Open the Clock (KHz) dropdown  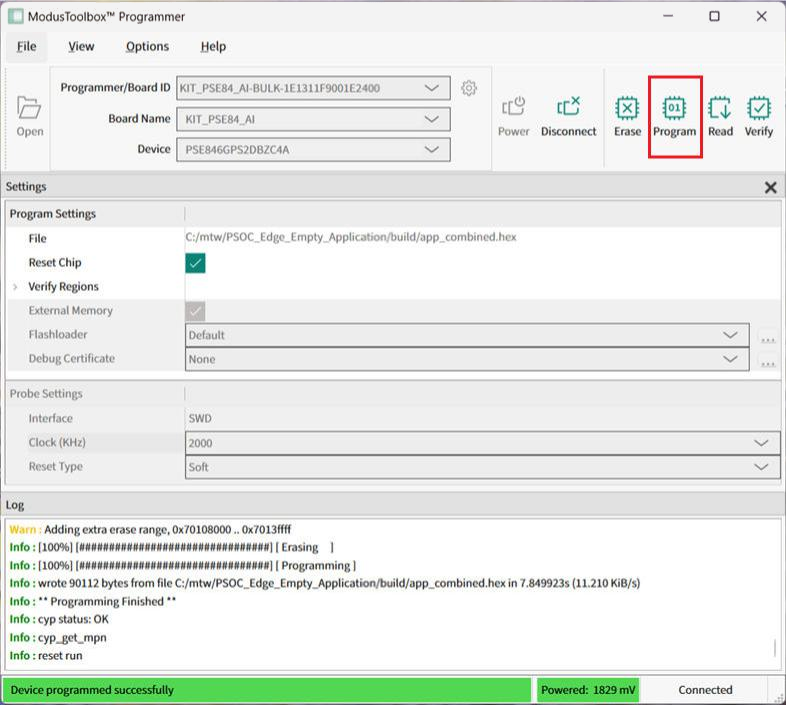(483, 443)
